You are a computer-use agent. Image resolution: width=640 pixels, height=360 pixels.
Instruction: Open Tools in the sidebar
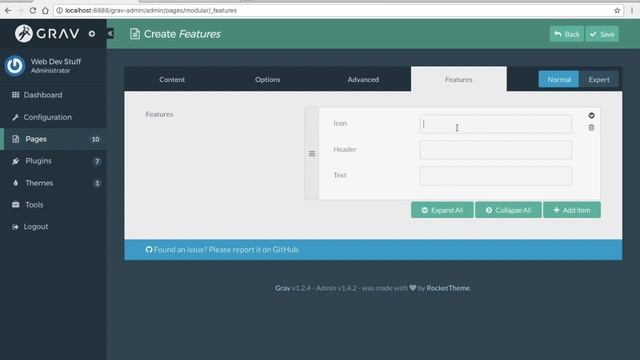(x=53, y=205)
